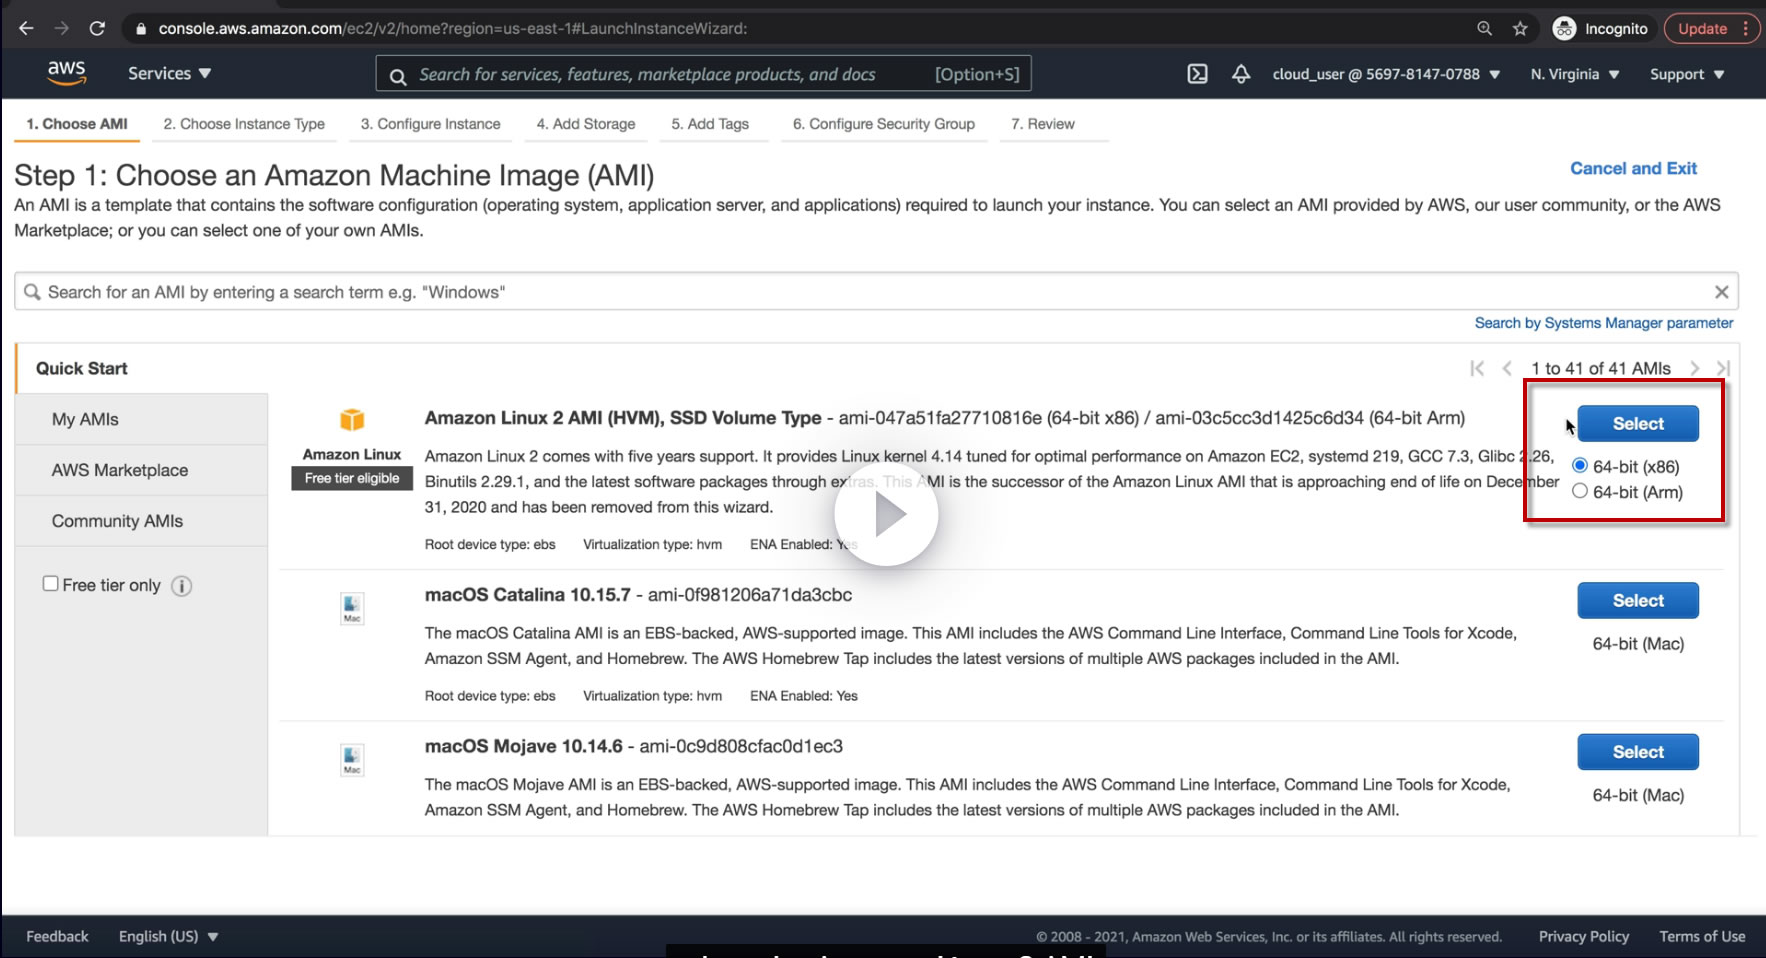Viewport: 1766px width, 958px height.
Task: Click the 1 to 41 of 41 AMIs text
Action: point(1601,368)
